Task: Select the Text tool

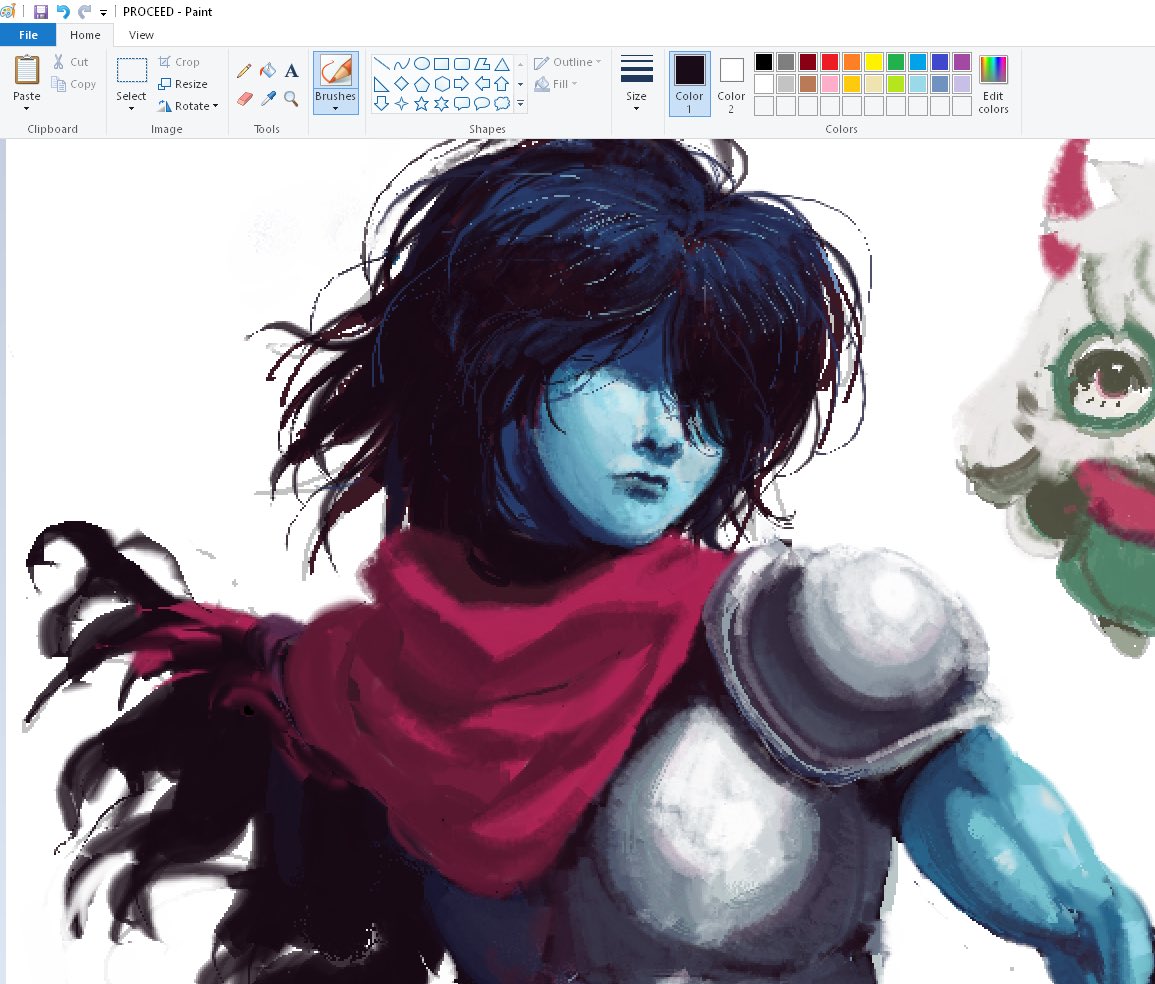Action: click(x=292, y=71)
